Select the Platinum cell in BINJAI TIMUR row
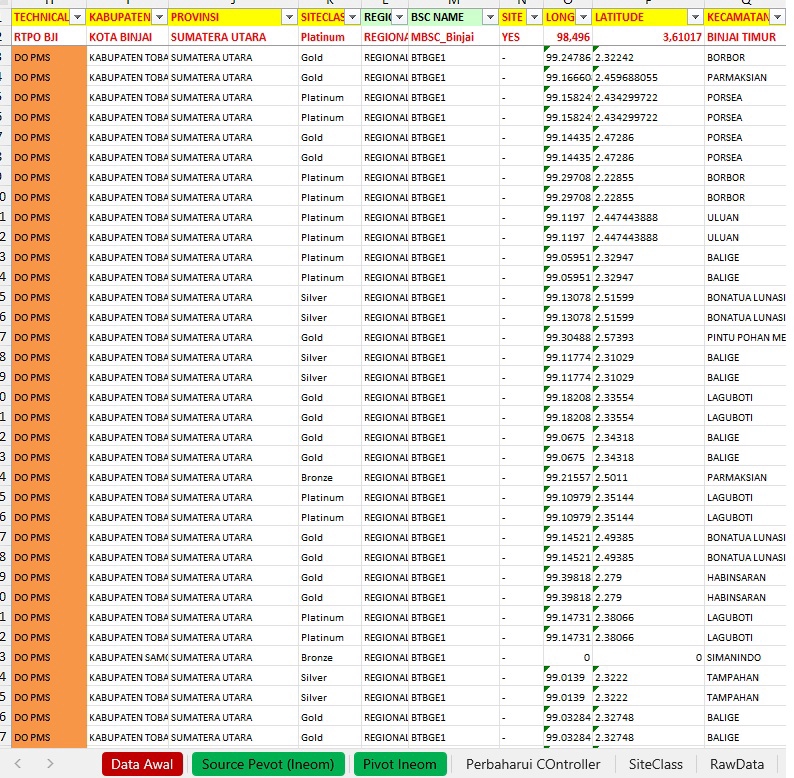The width and height of the screenshot is (794, 778). pyautogui.click(x=330, y=37)
